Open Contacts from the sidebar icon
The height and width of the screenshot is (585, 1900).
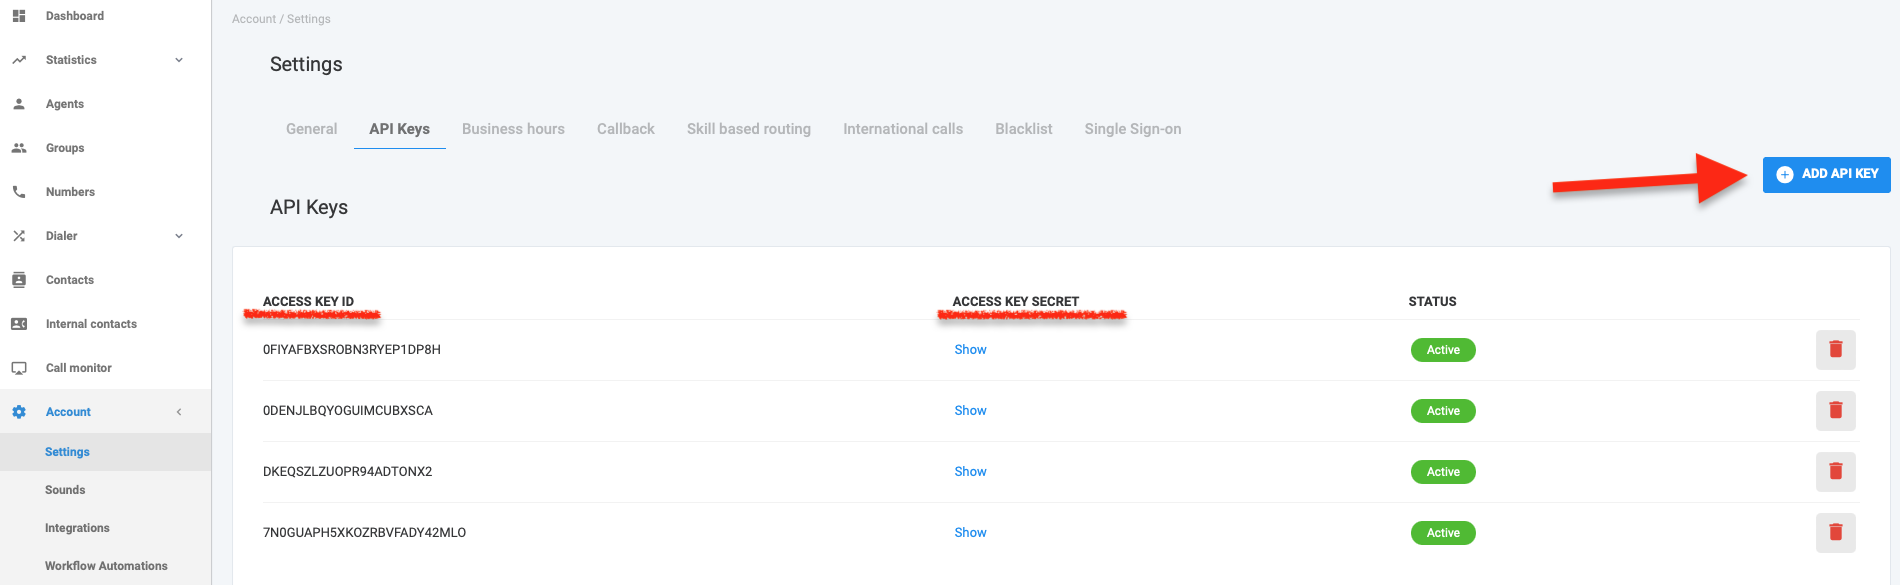(19, 279)
